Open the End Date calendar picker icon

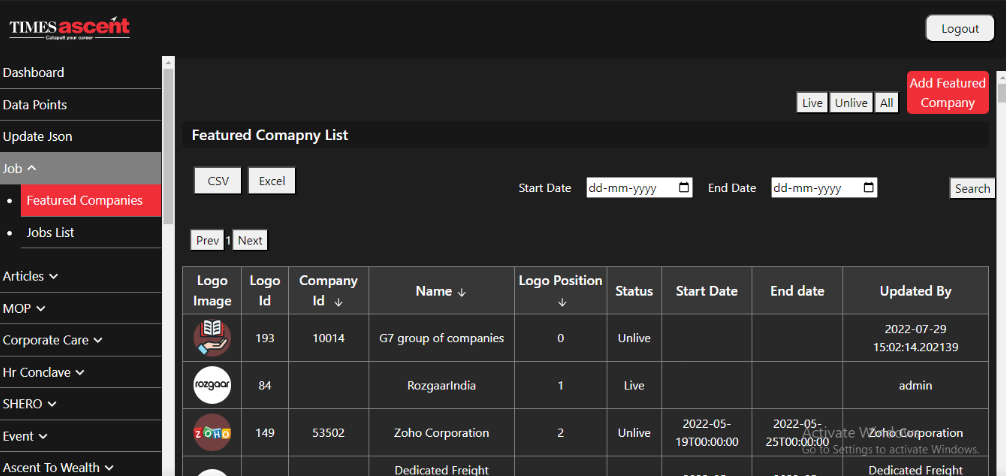coord(869,188)
